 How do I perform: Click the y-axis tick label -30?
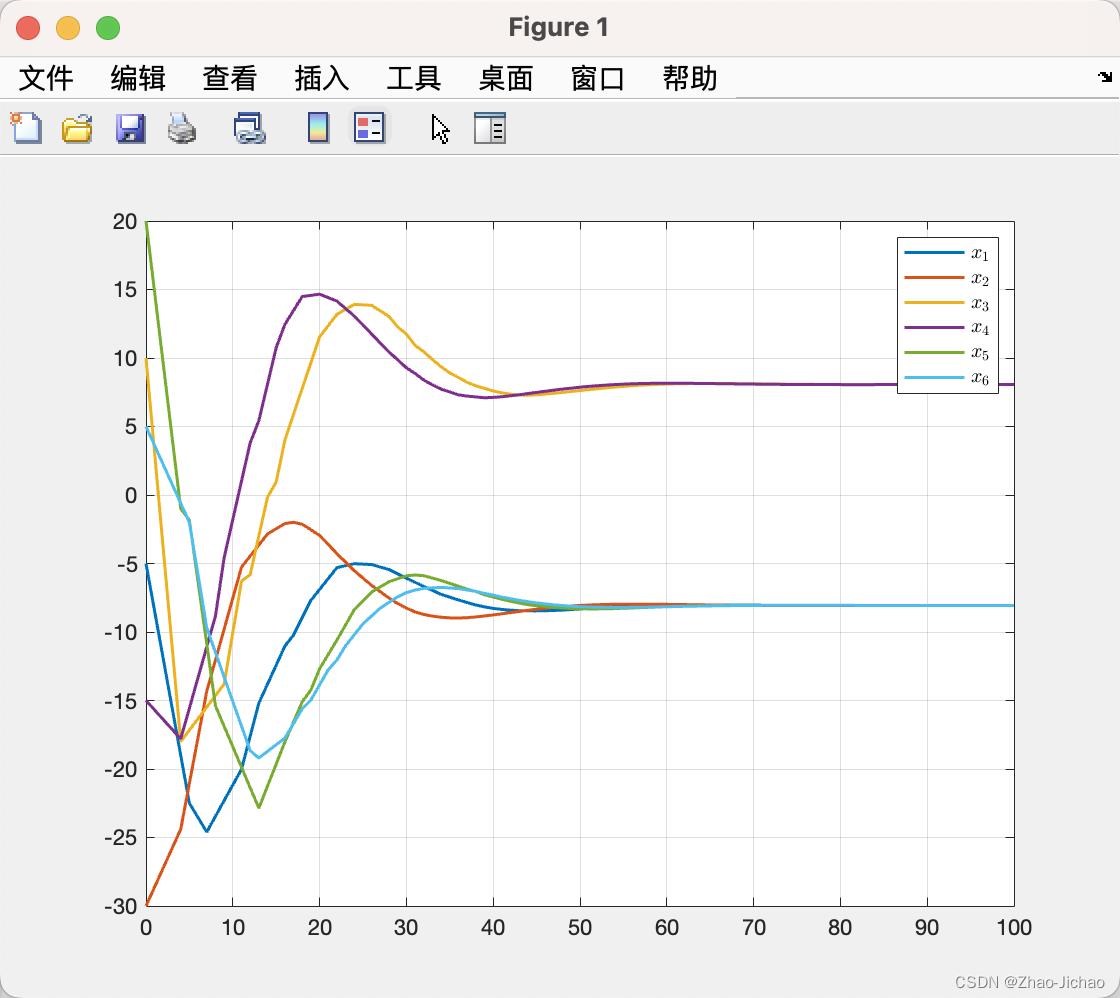(x=121, y=907)
